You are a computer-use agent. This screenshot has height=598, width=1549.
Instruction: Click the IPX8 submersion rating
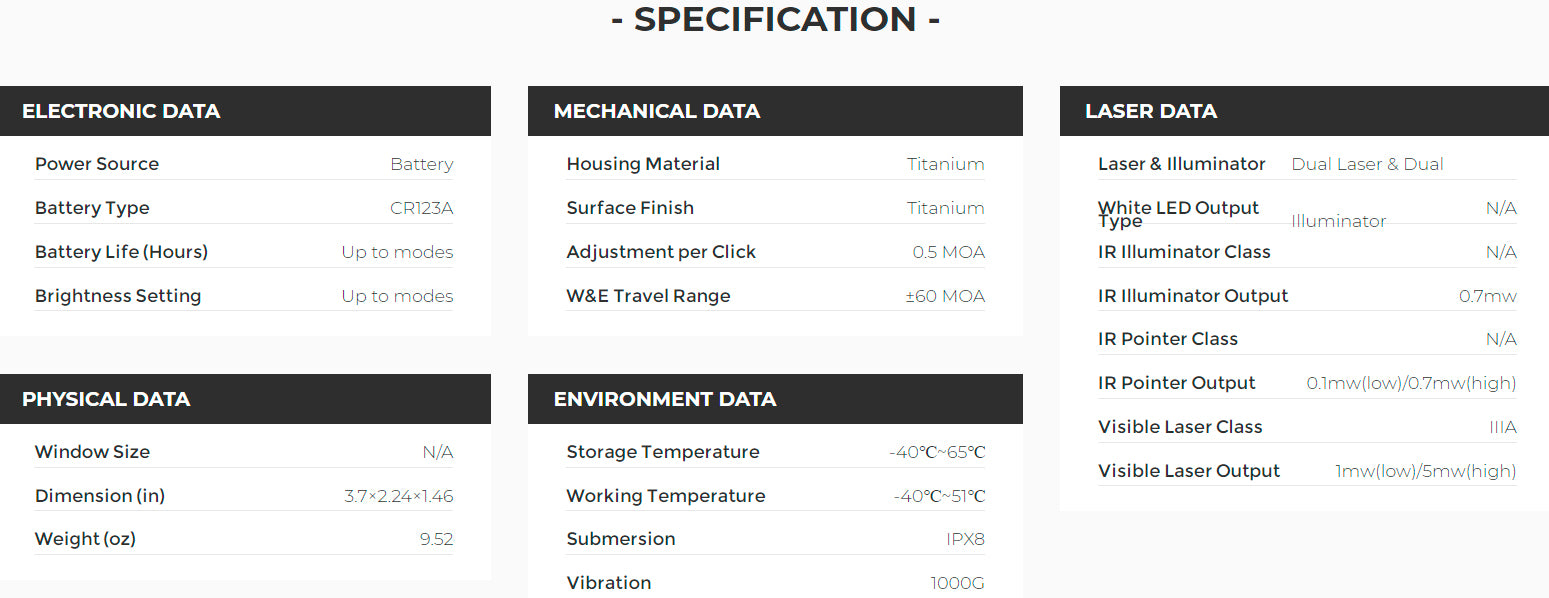click(x=965, y=539)
